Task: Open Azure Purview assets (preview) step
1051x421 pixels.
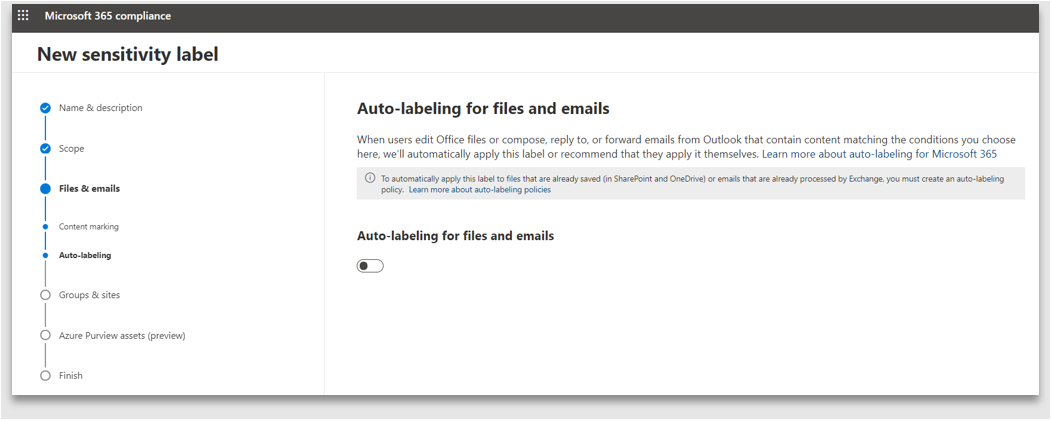Action: [121, 336]
